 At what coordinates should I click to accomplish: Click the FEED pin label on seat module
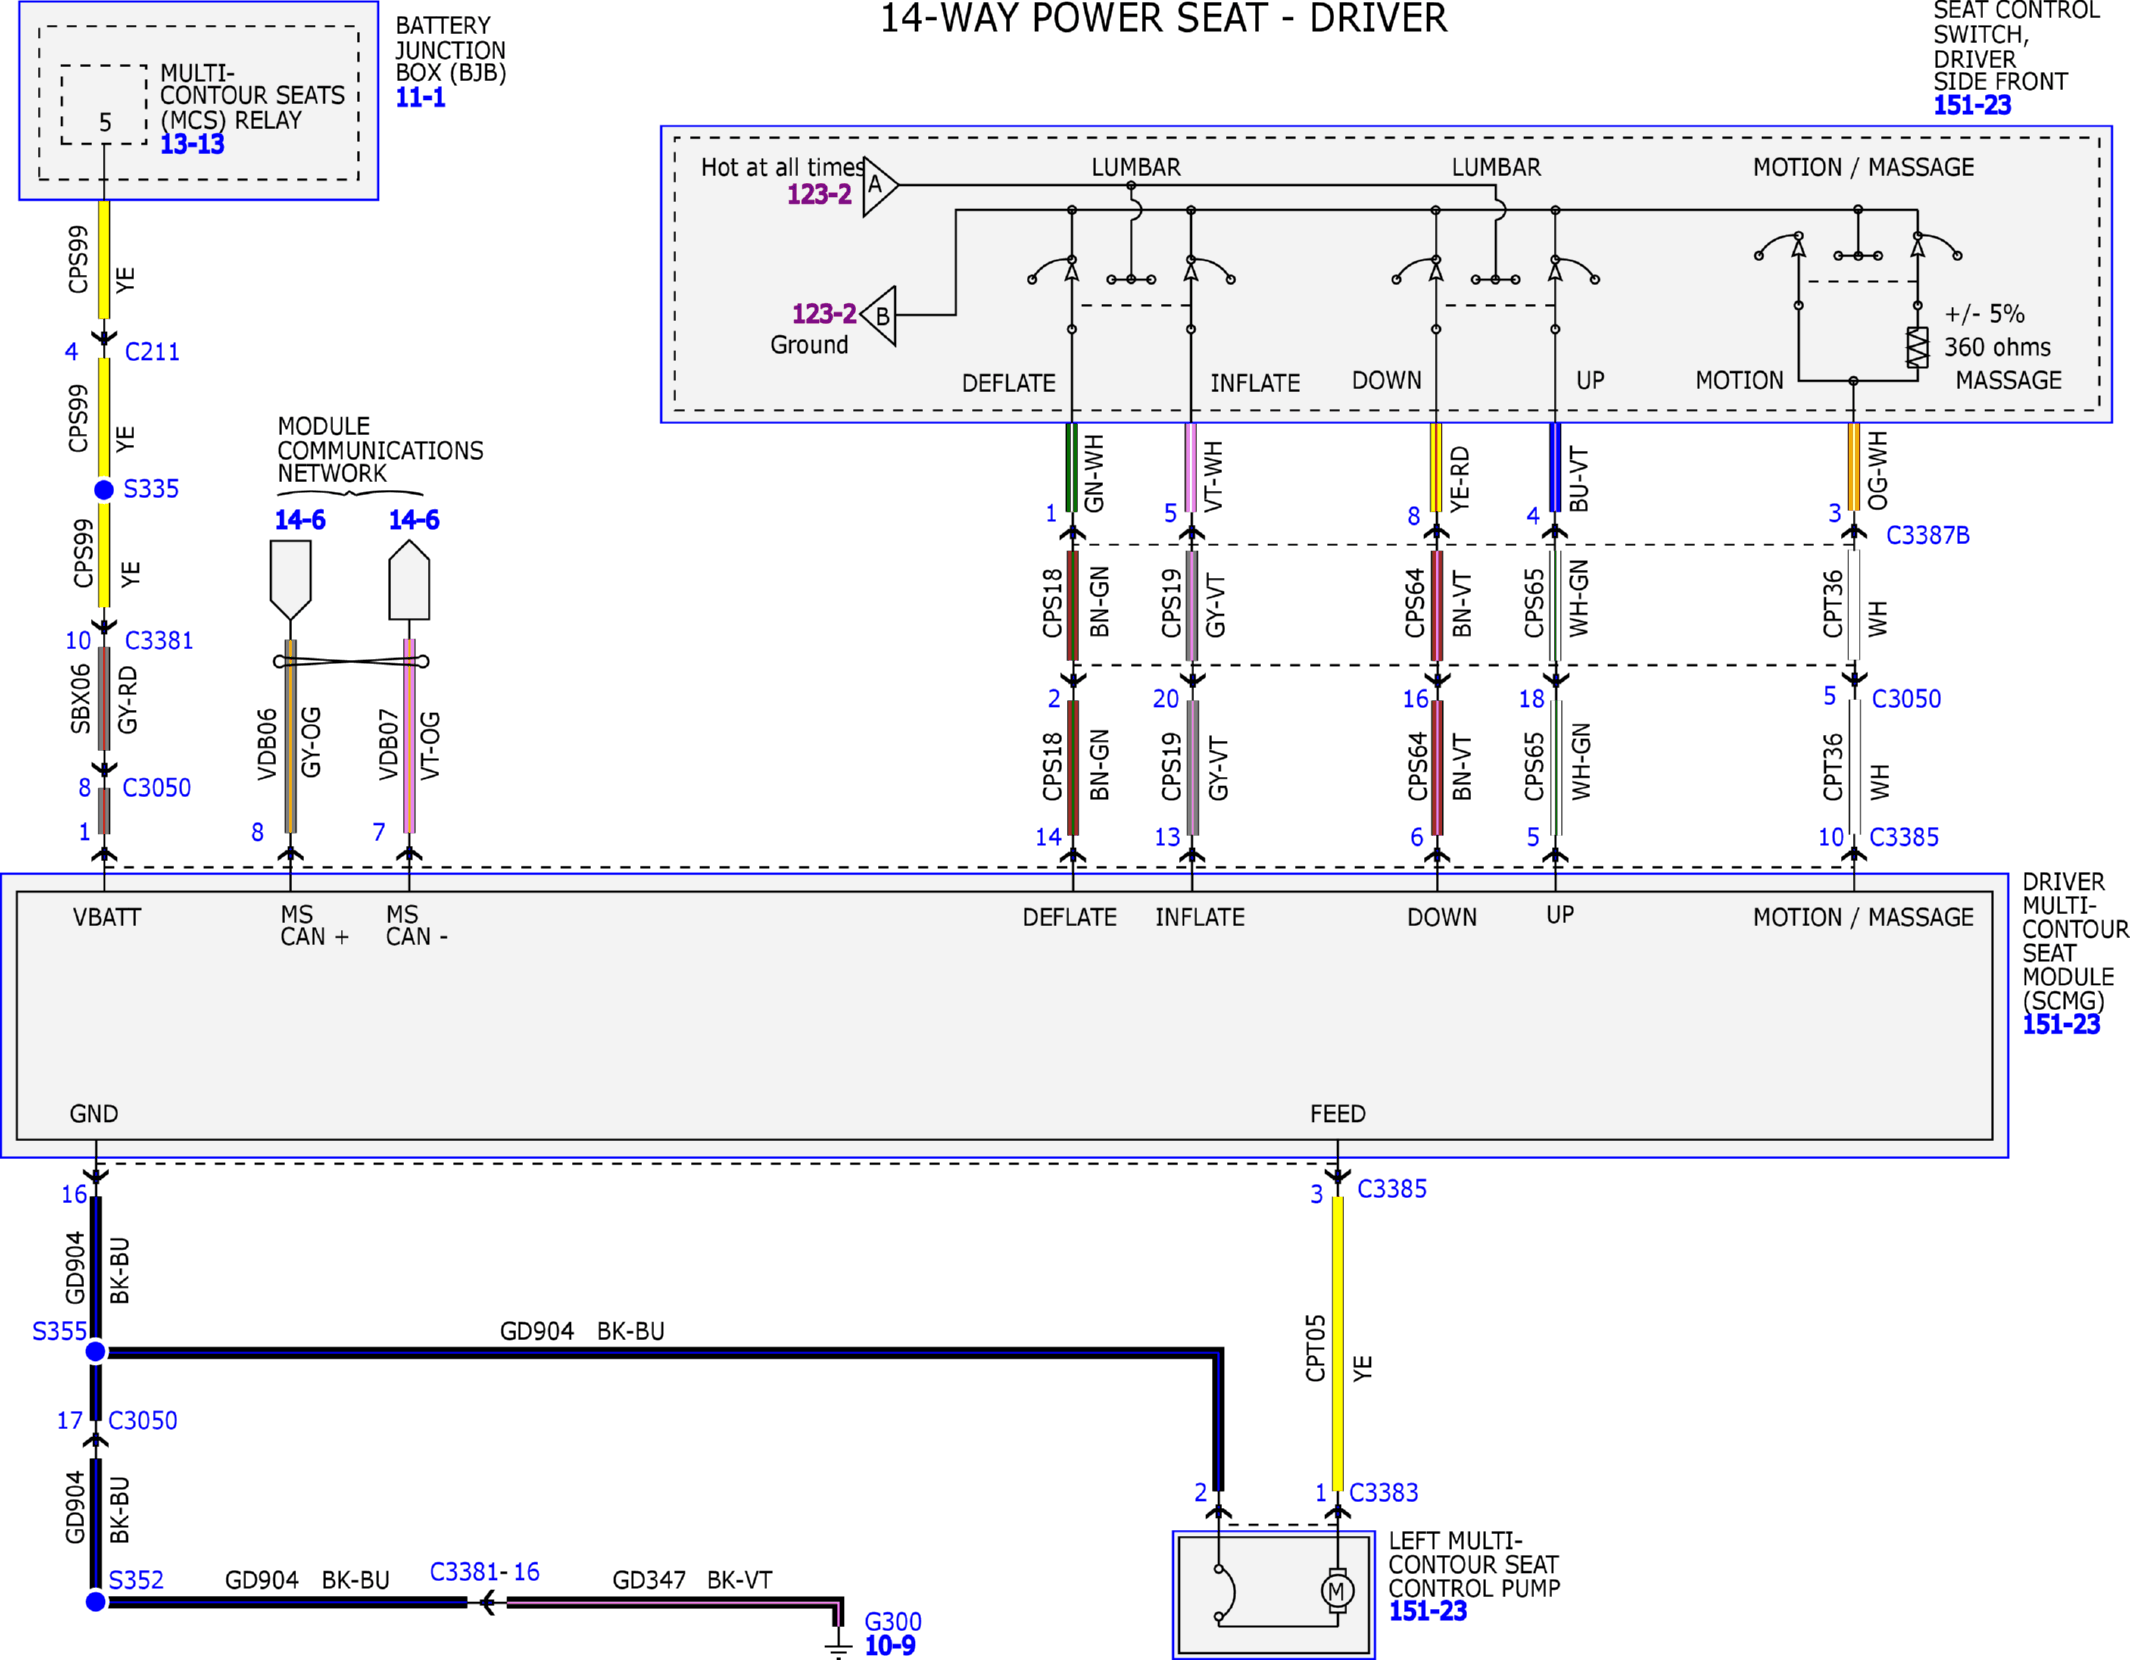point(1337,1114)
